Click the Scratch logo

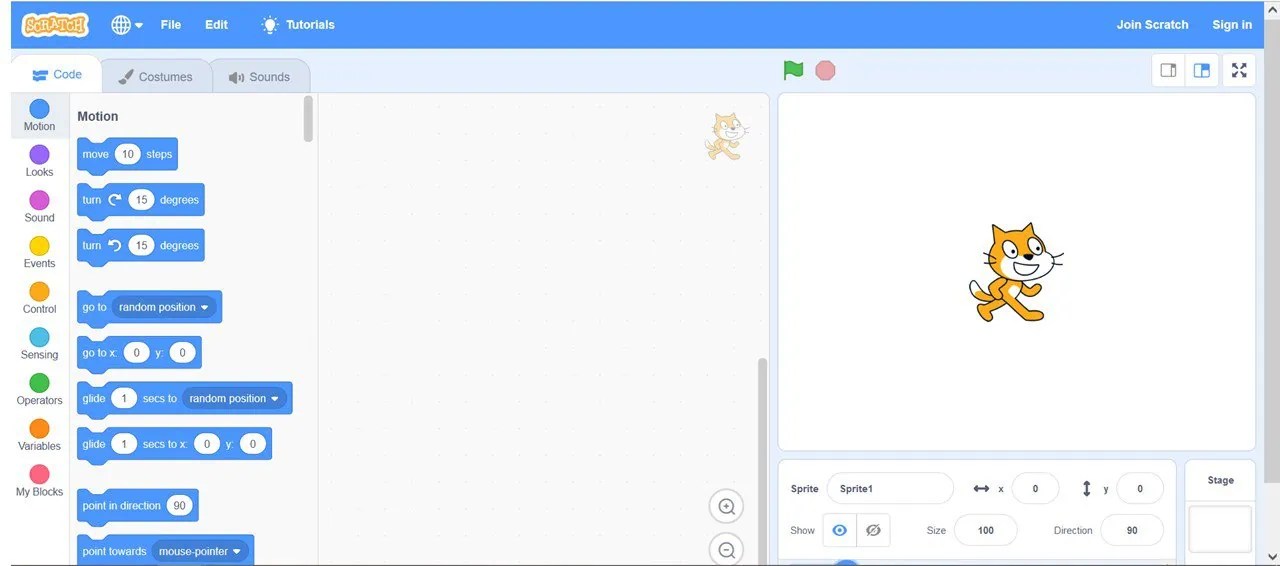[55, 25]
